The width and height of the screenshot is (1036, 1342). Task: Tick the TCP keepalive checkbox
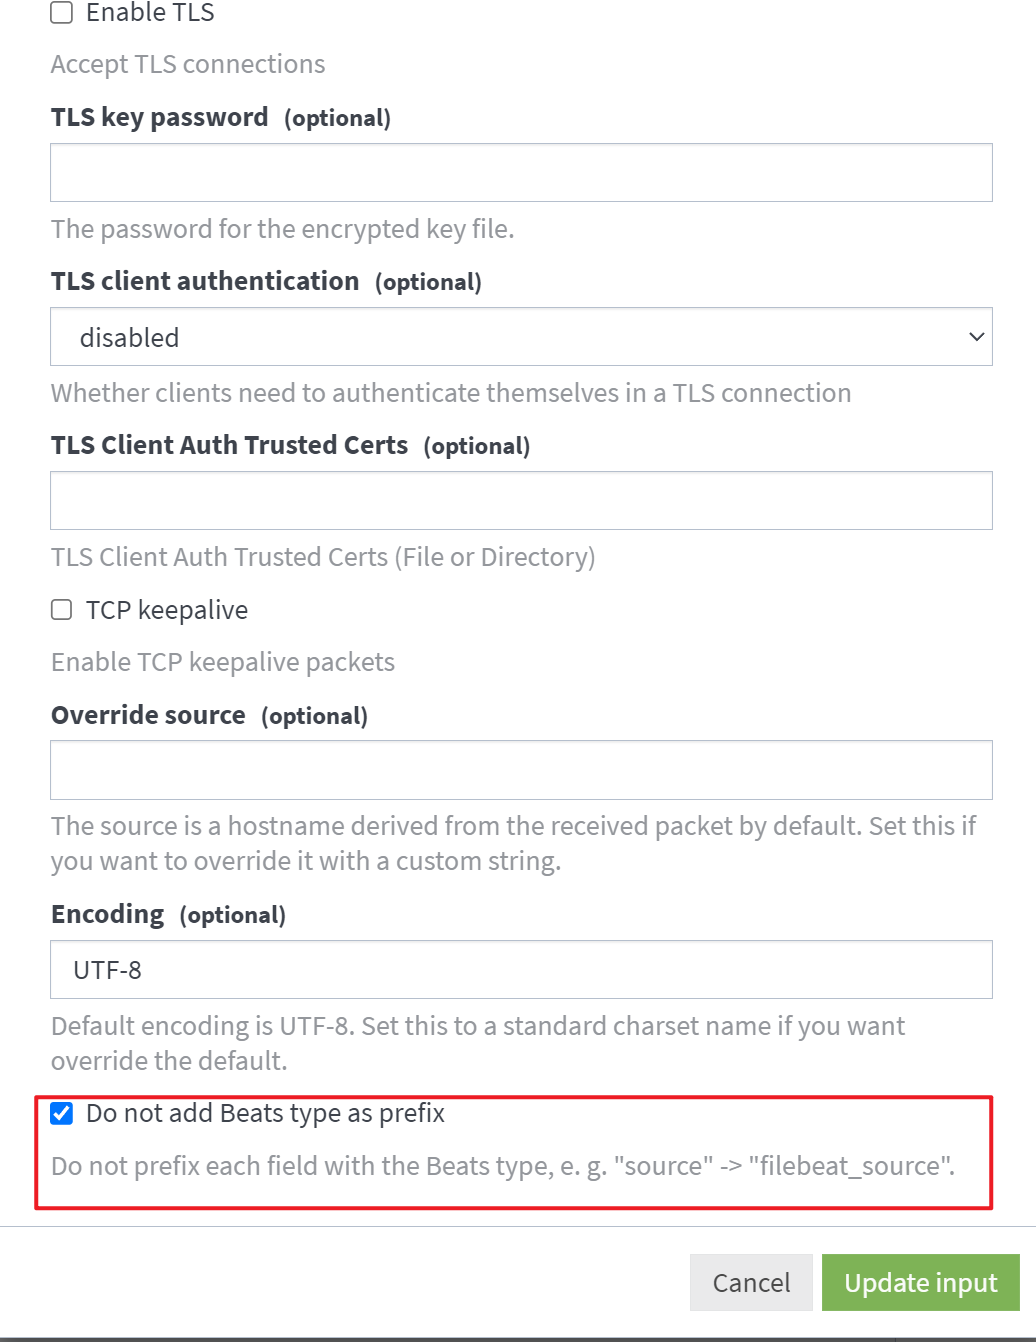[62, 610]
